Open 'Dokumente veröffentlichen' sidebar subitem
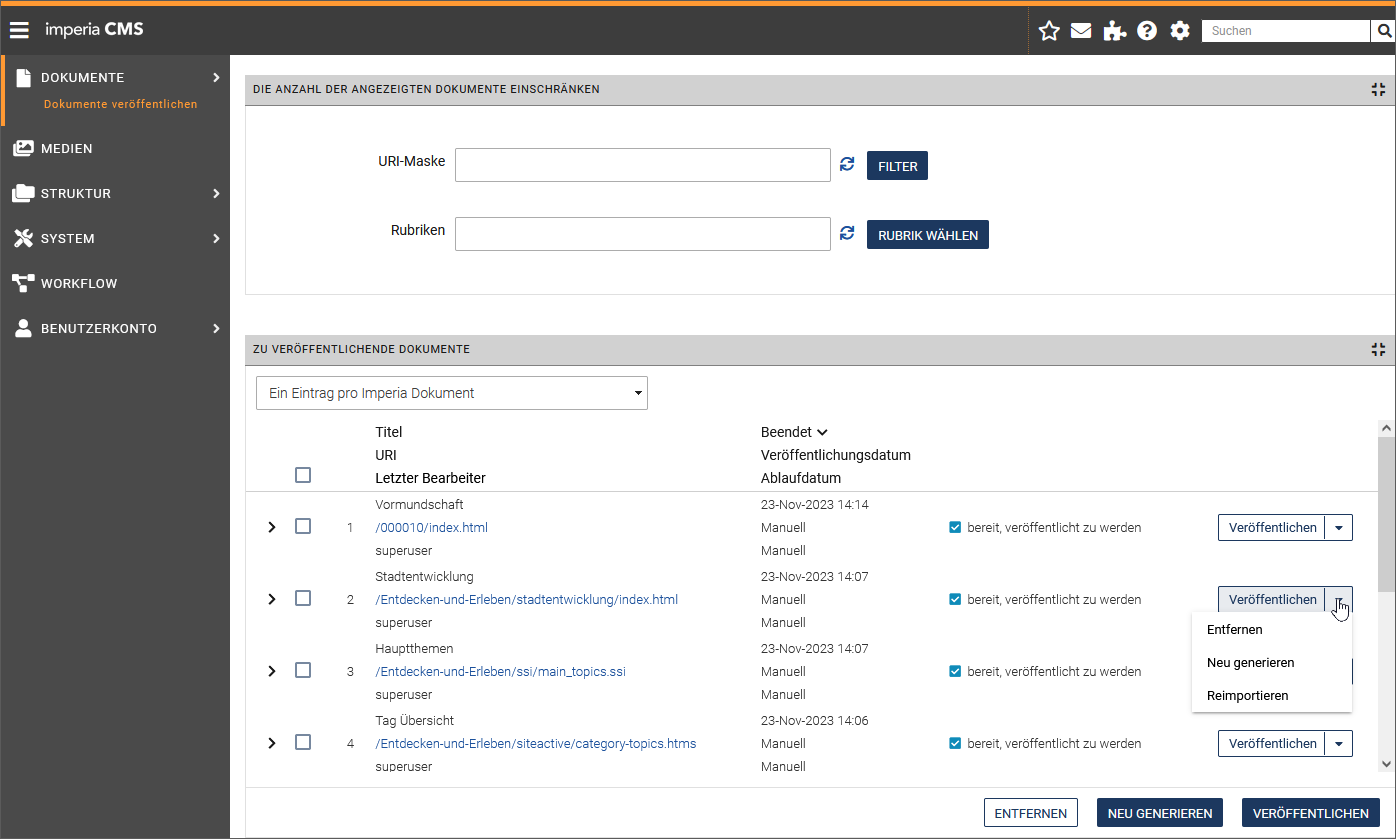 120,104
